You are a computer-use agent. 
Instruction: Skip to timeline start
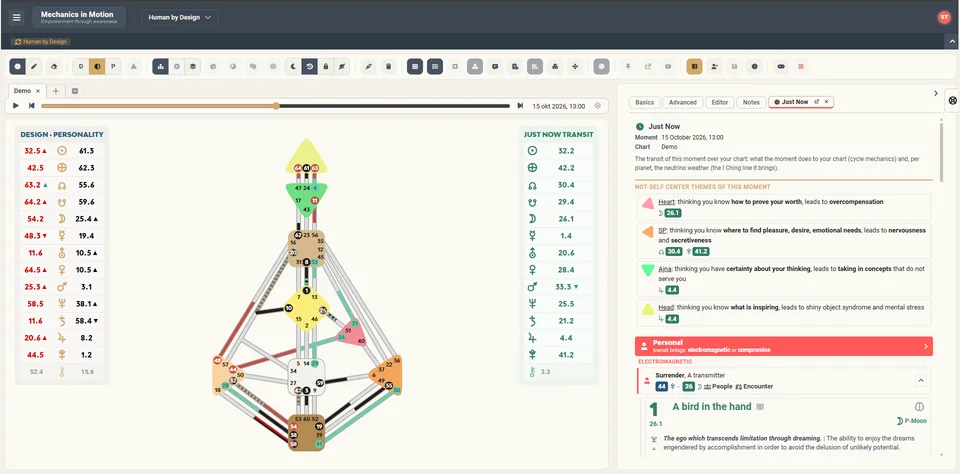pos(31,105)
